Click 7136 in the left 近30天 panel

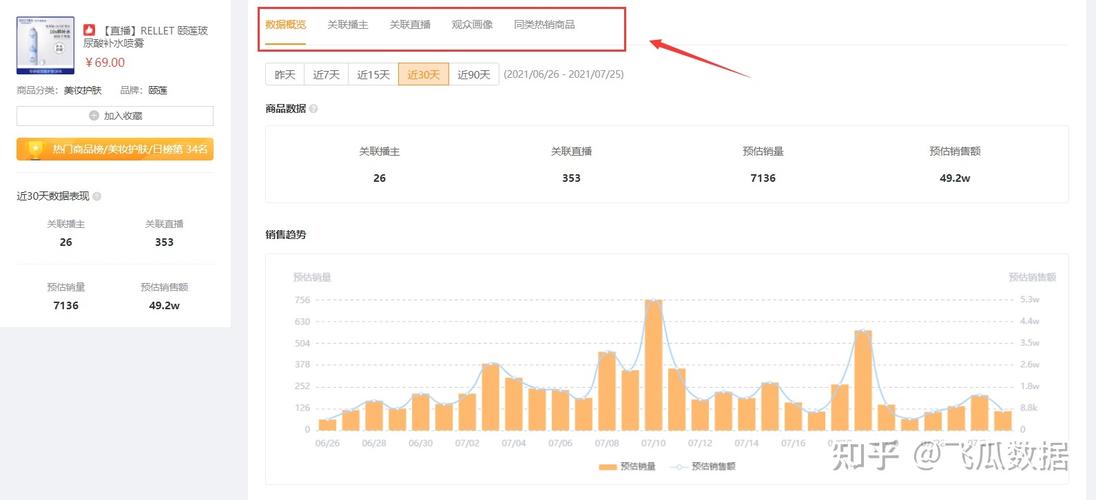point(66,305)
